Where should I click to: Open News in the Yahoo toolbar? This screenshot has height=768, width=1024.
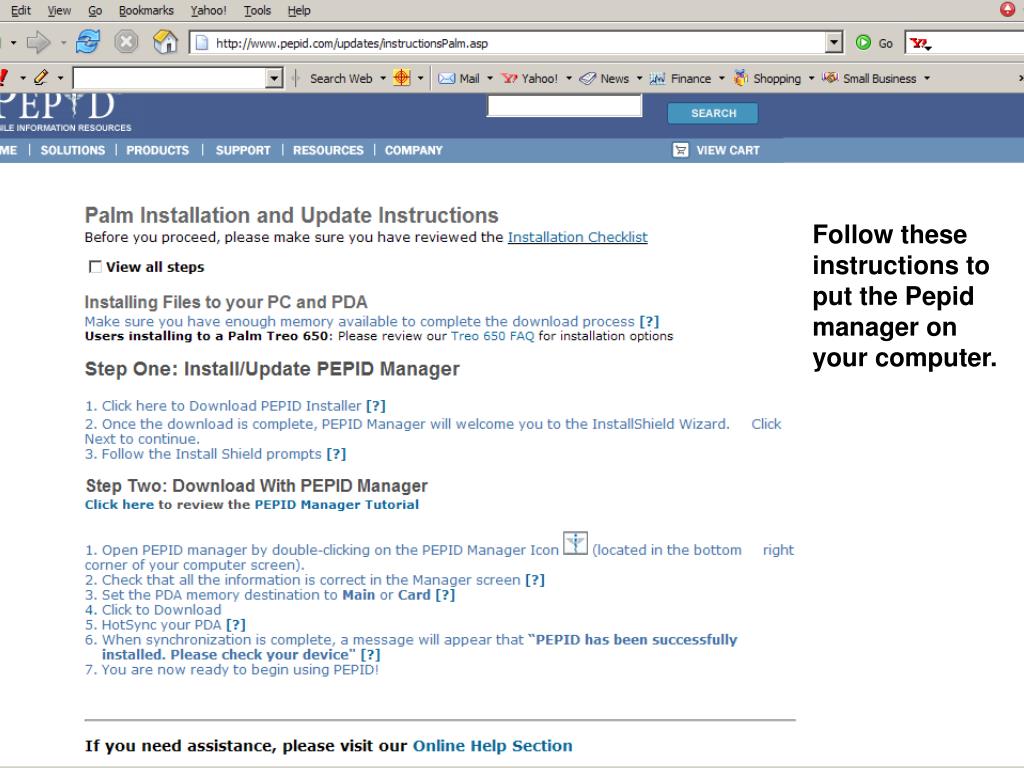point(604,78)
